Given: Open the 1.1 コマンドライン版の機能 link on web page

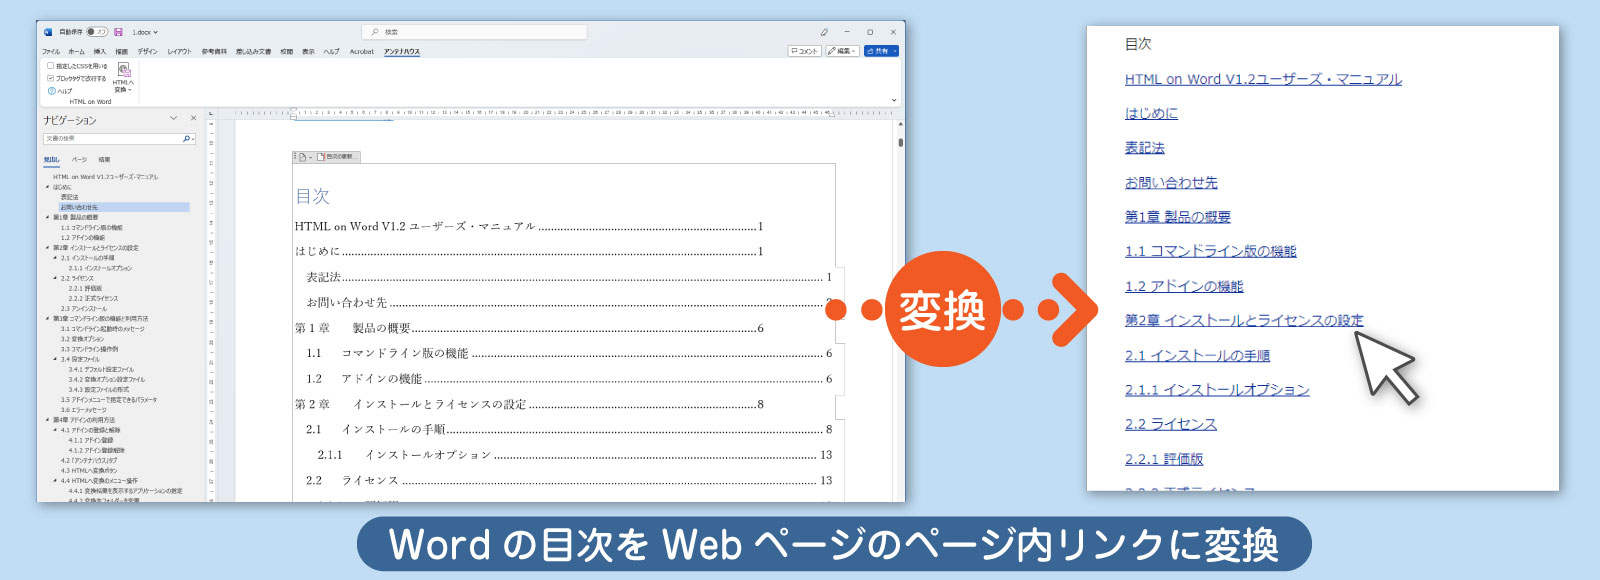Looking at the screenshot, I should coord(1210,251).
